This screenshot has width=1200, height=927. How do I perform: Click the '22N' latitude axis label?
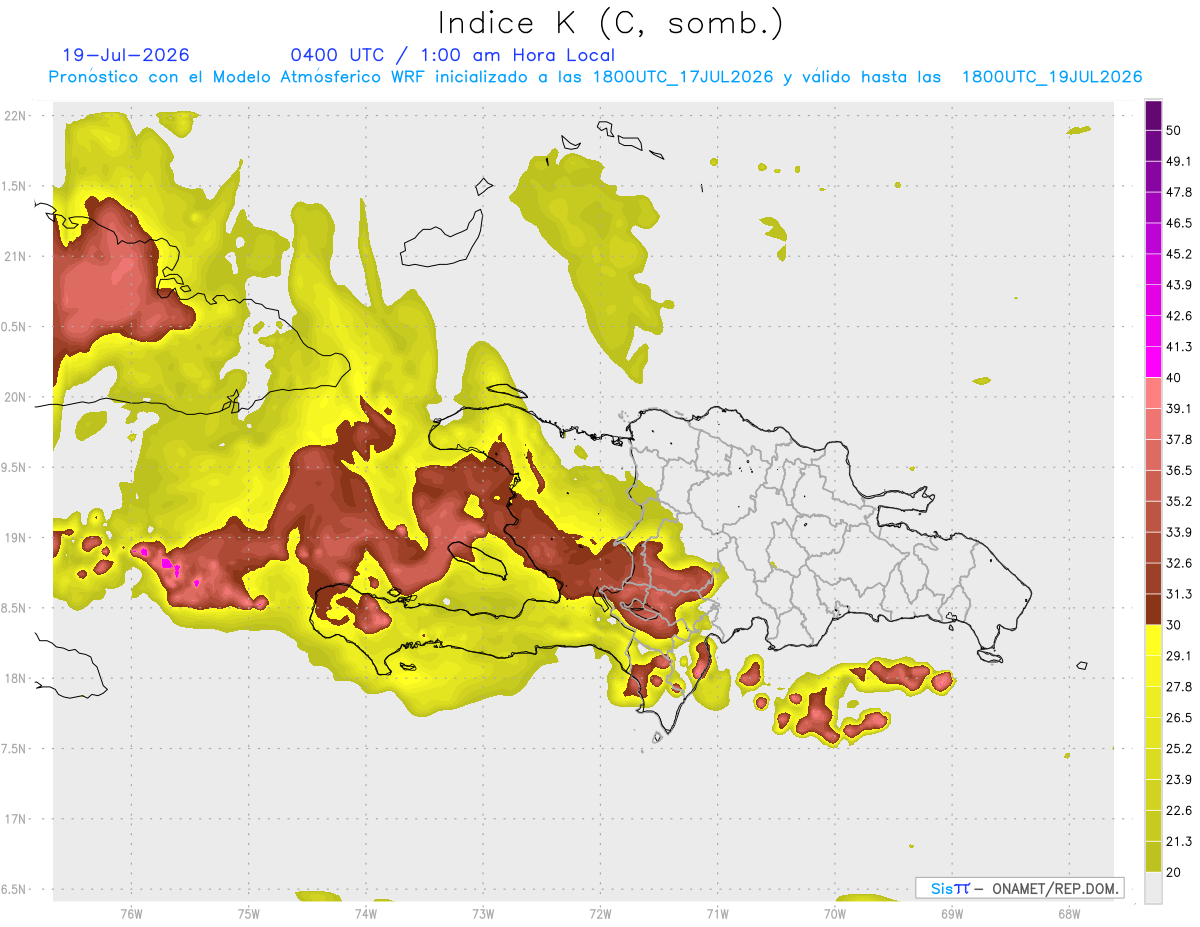15,115
